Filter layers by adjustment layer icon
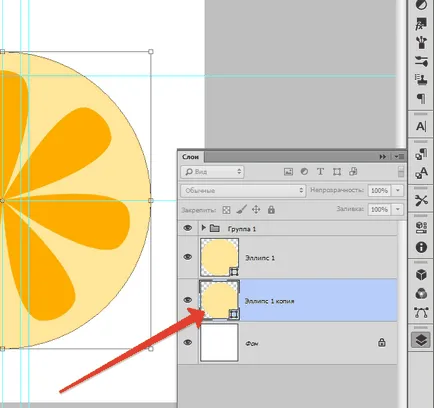434x408 pixels. coord(304,171)
